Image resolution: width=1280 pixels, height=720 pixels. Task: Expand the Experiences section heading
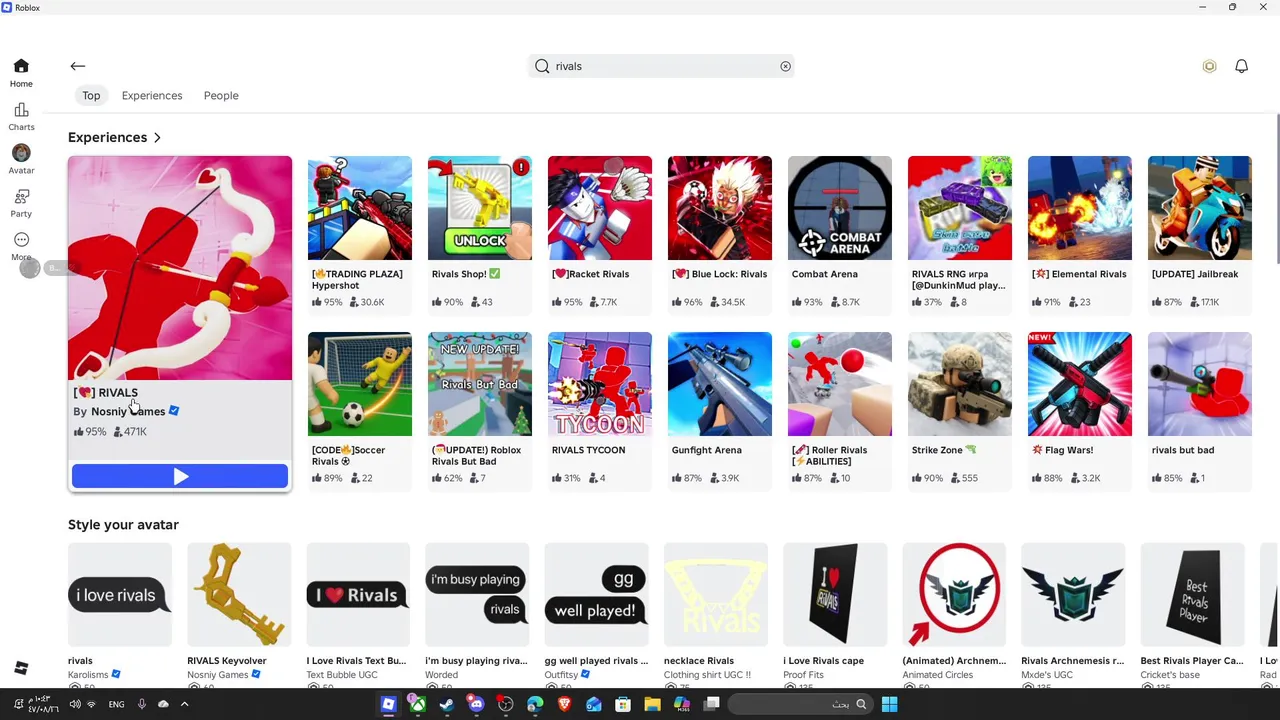coord(114,137)
